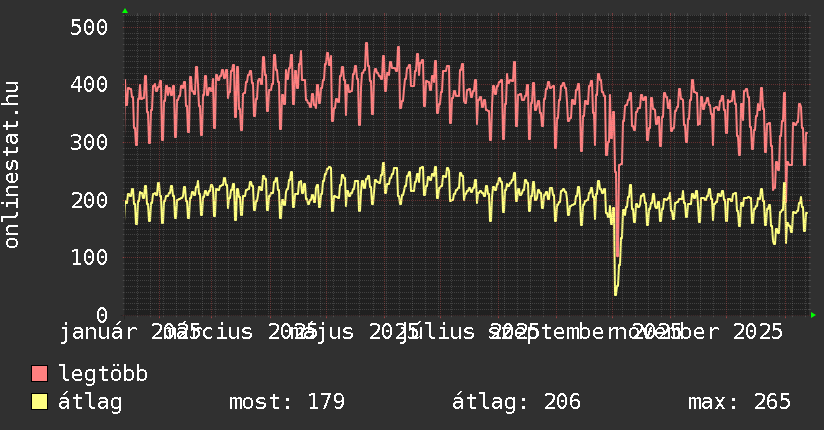Click the "max: 265" statistic
Screen dimensions: 824x430
click(739, 402)
